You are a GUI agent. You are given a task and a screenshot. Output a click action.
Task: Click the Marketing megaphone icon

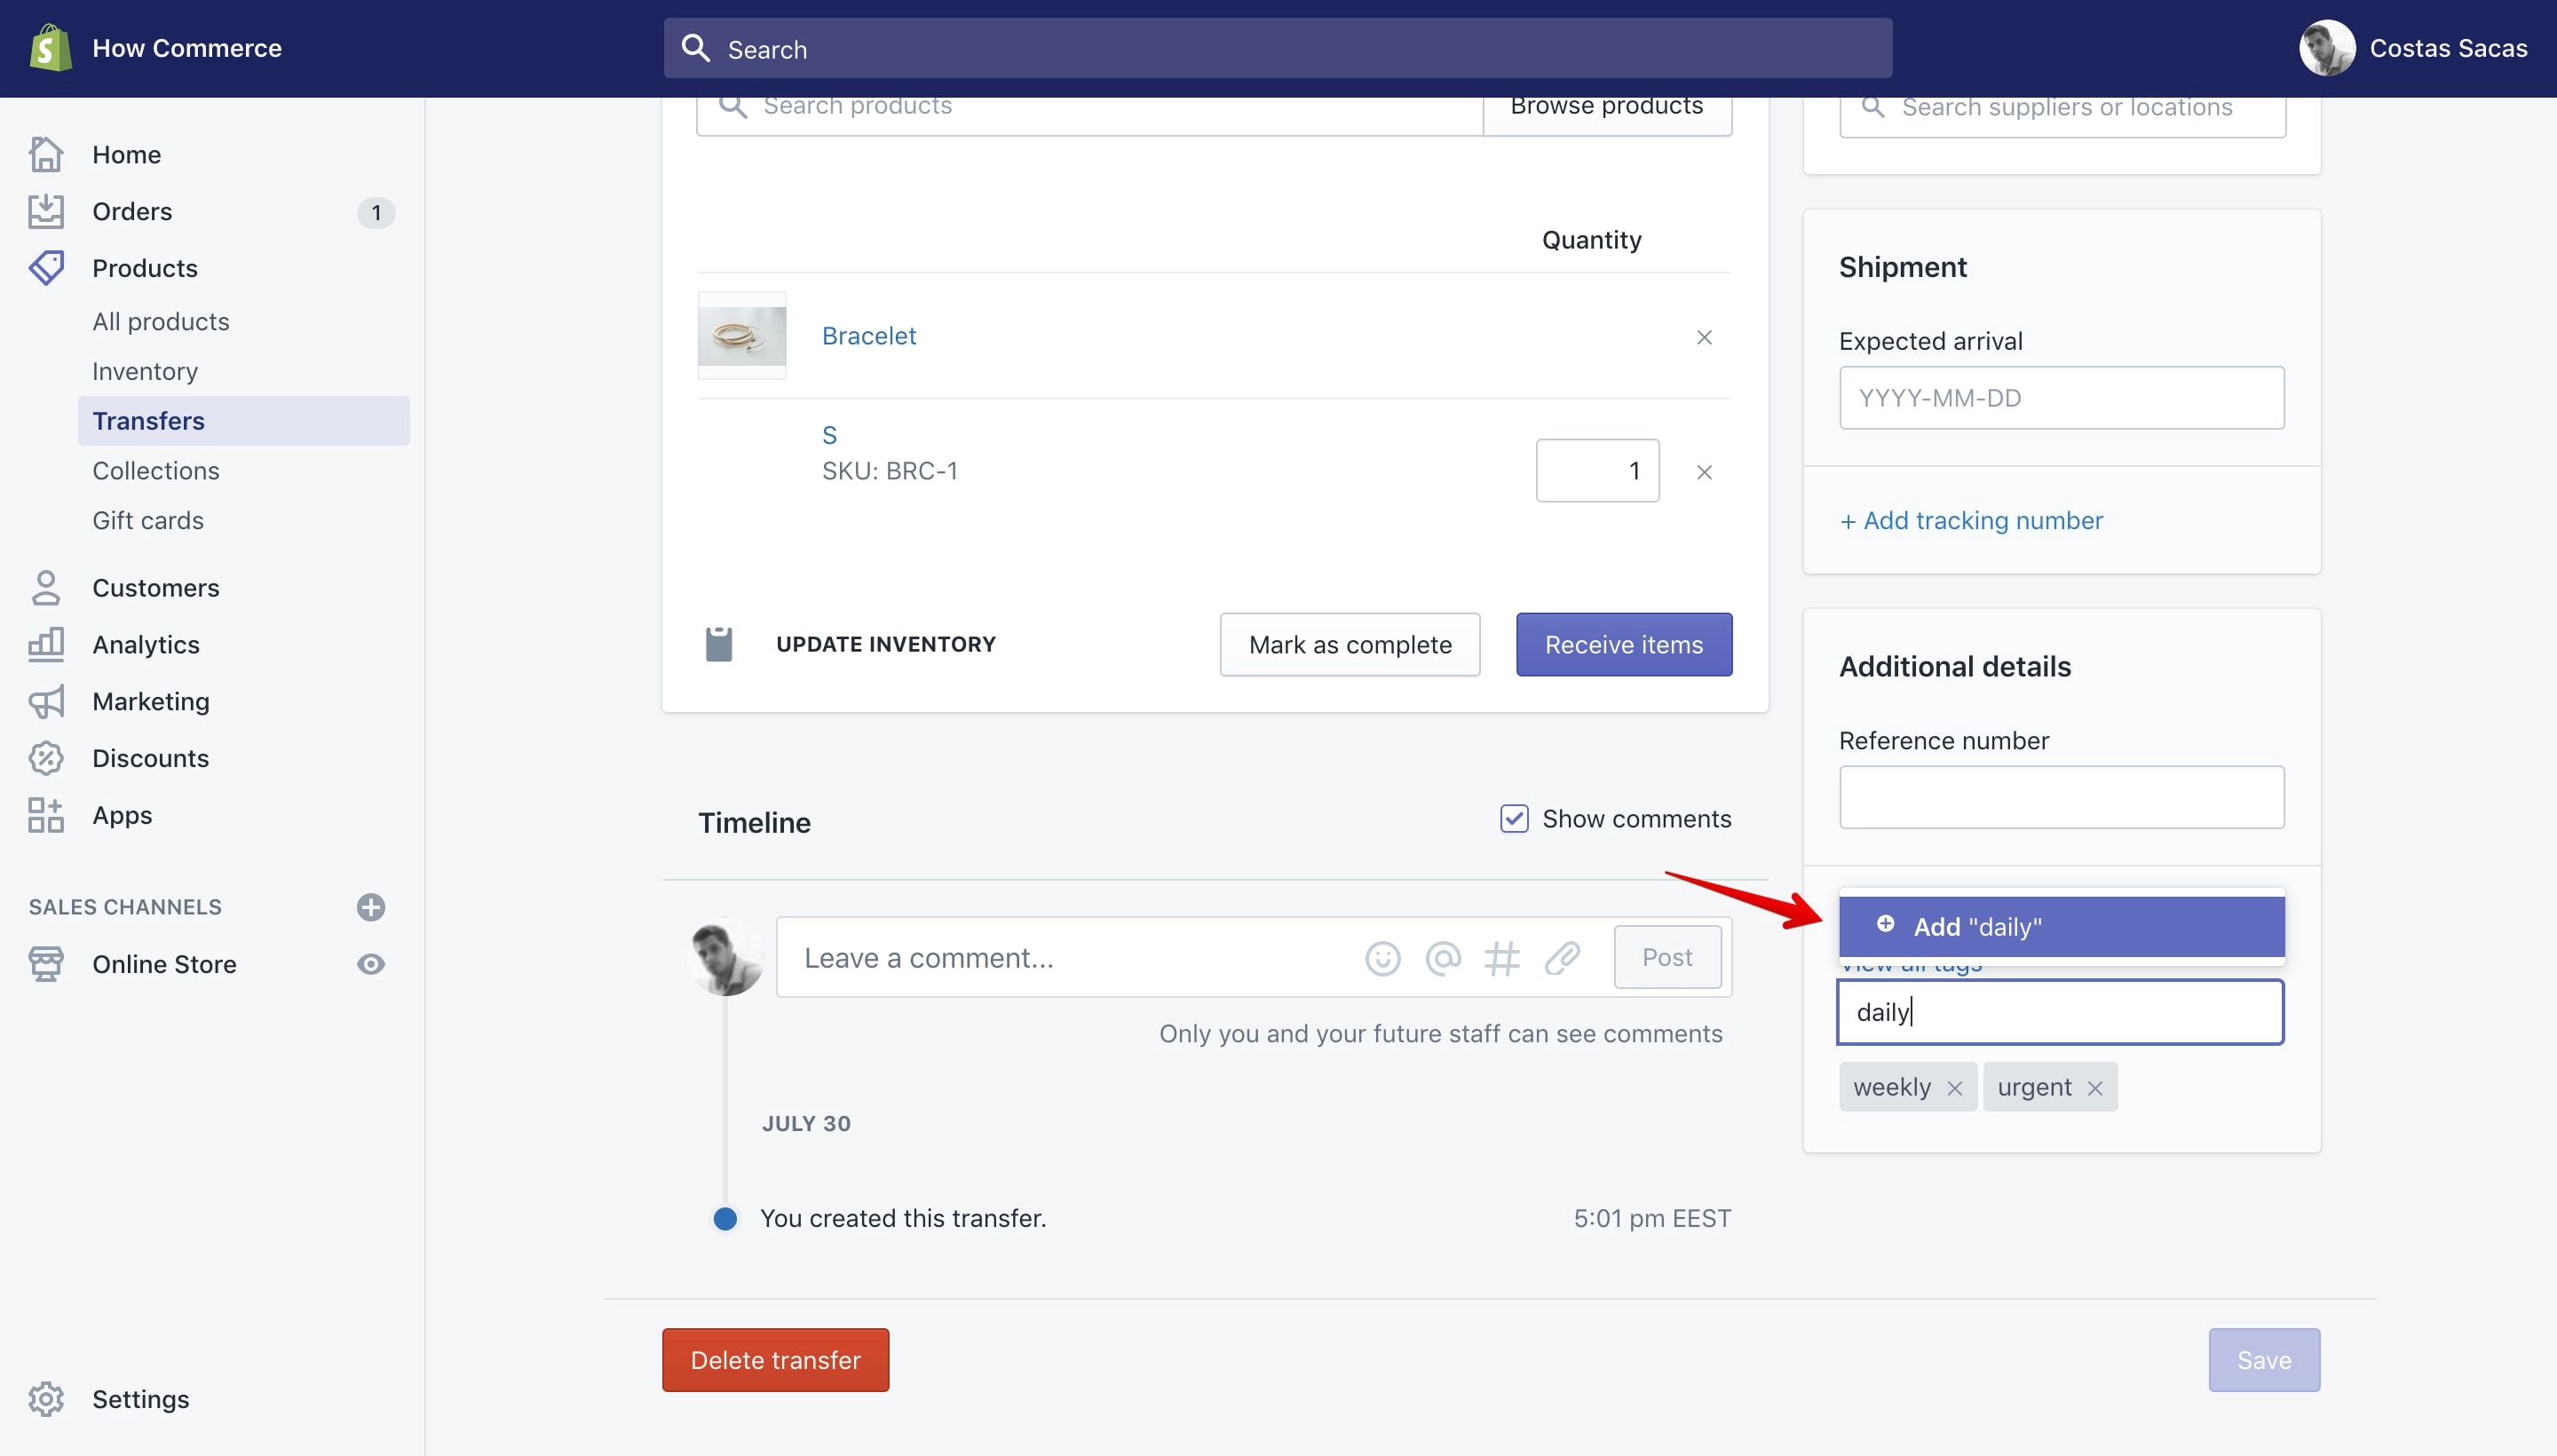click(46, 702)
